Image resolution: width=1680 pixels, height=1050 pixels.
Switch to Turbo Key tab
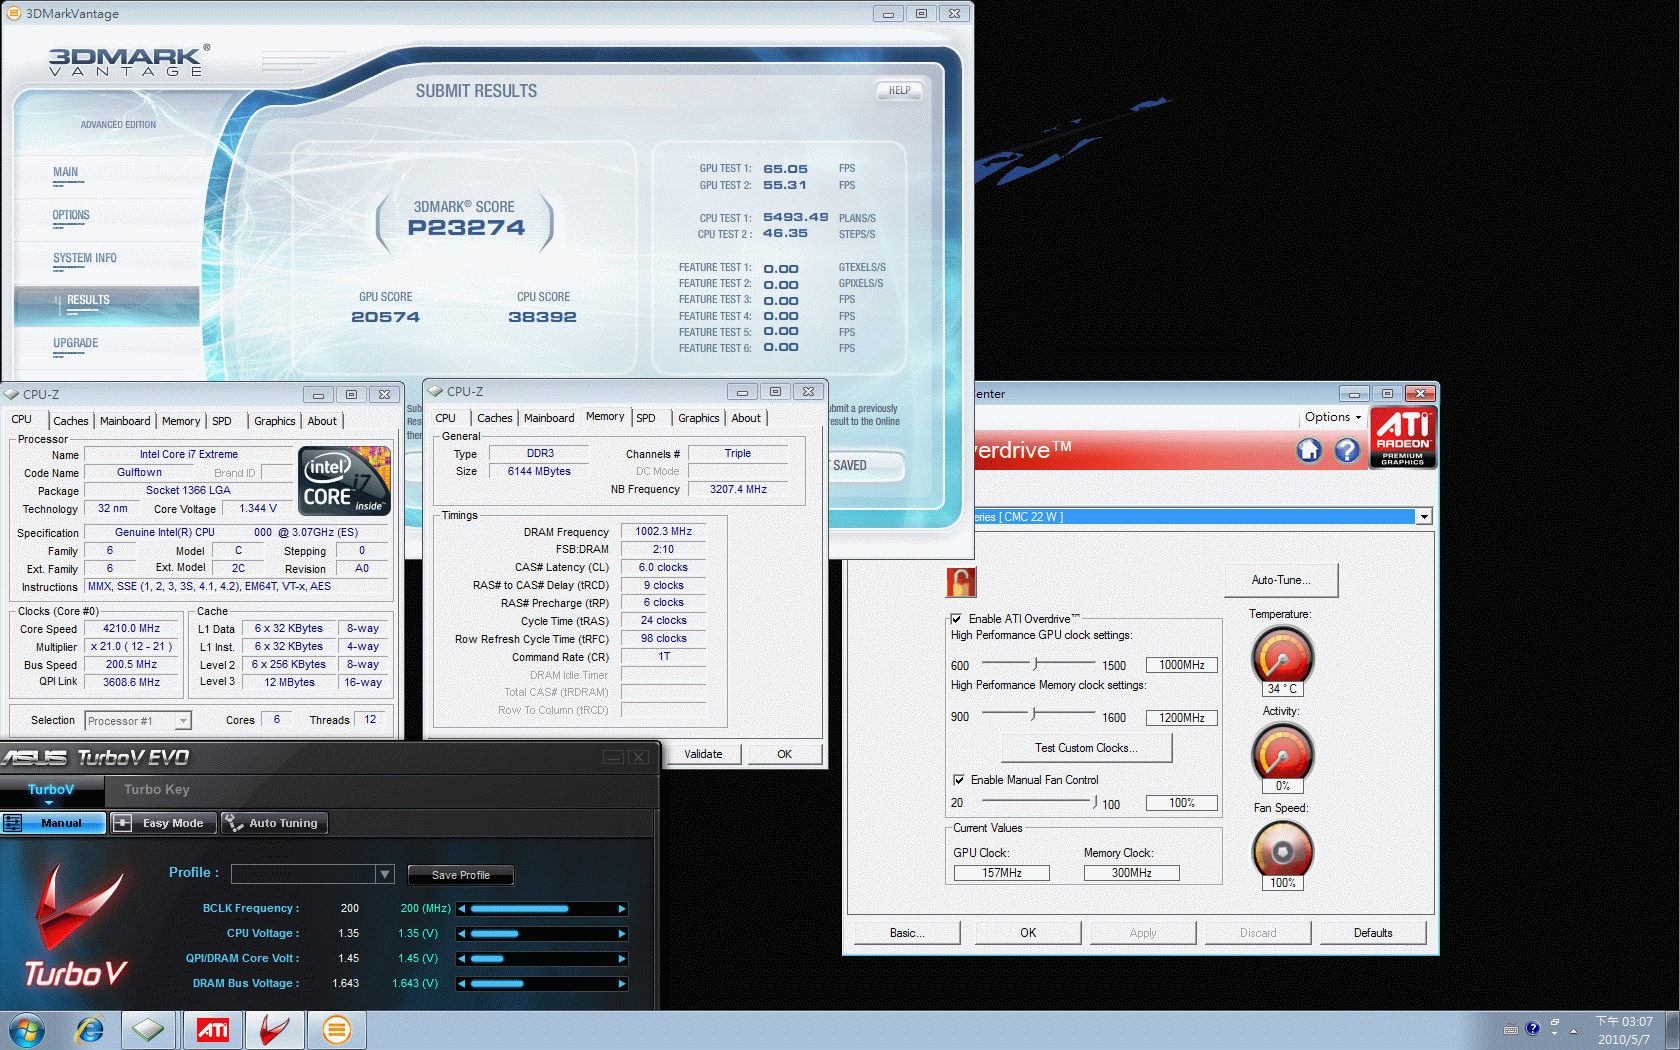157,790
